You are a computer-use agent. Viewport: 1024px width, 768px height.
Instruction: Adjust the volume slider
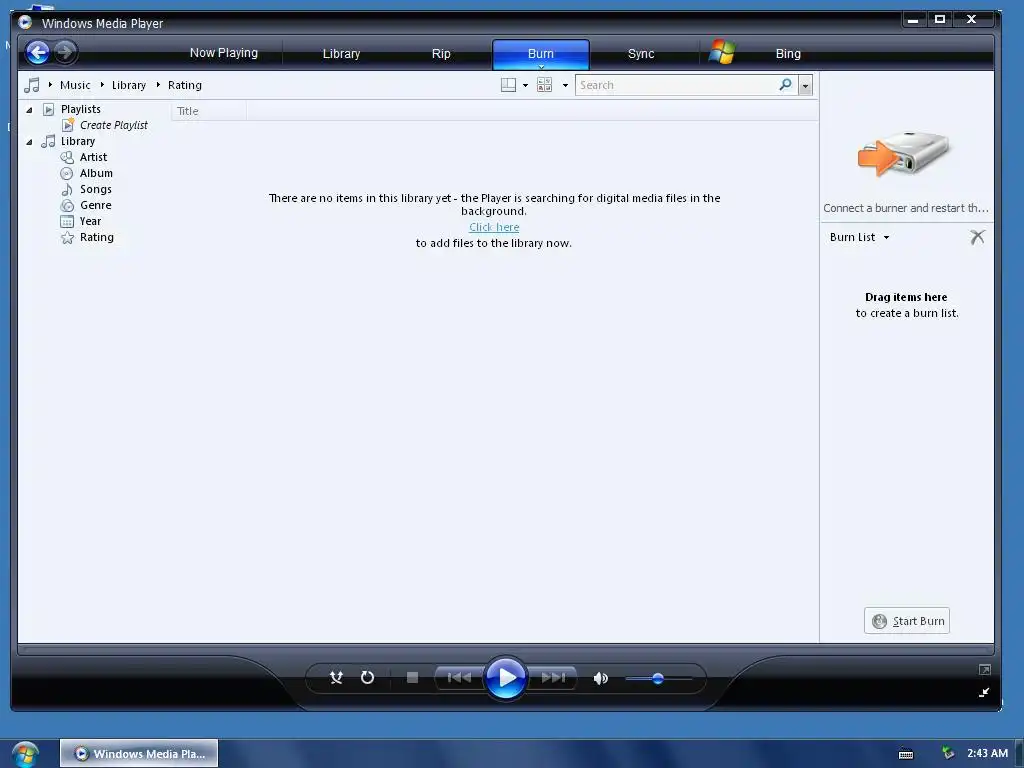coord(658,679)
